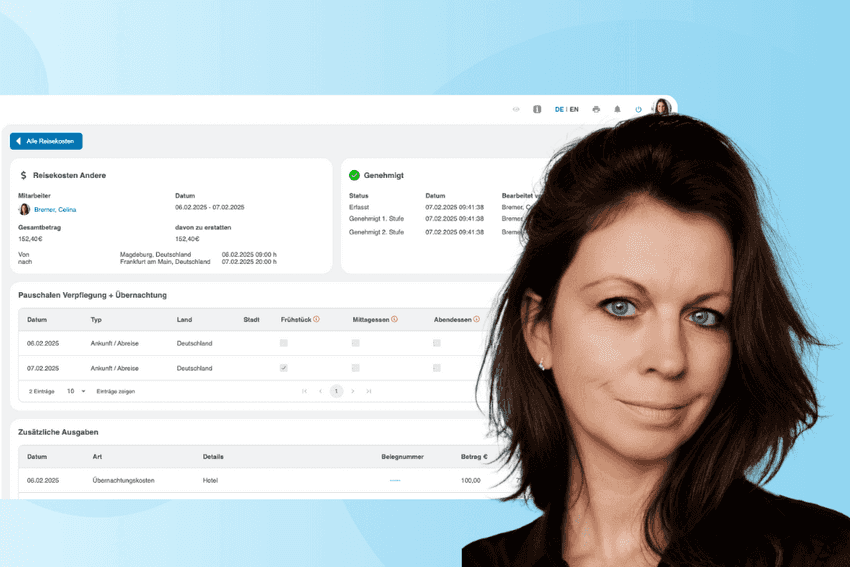This screenshot has height=567, width=850.
Task: Click the Hotel details cell
Action: tap(210, 480)
